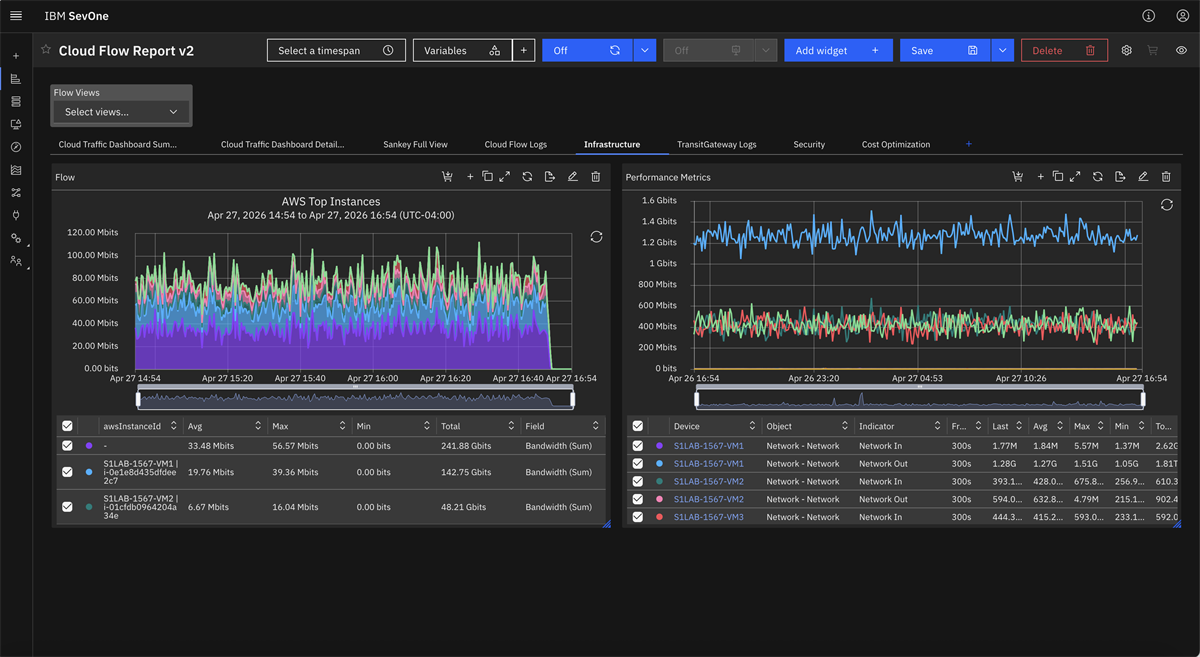Switch to Cloud Flow Logs tab
1200x657 pixels.
click(516, 145)
